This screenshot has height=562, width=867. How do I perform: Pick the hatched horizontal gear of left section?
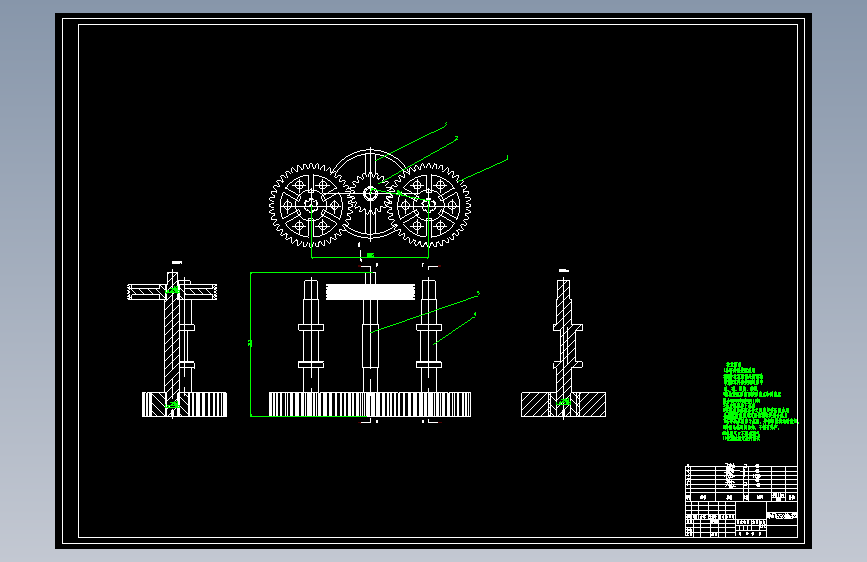(x=172, y=292)
